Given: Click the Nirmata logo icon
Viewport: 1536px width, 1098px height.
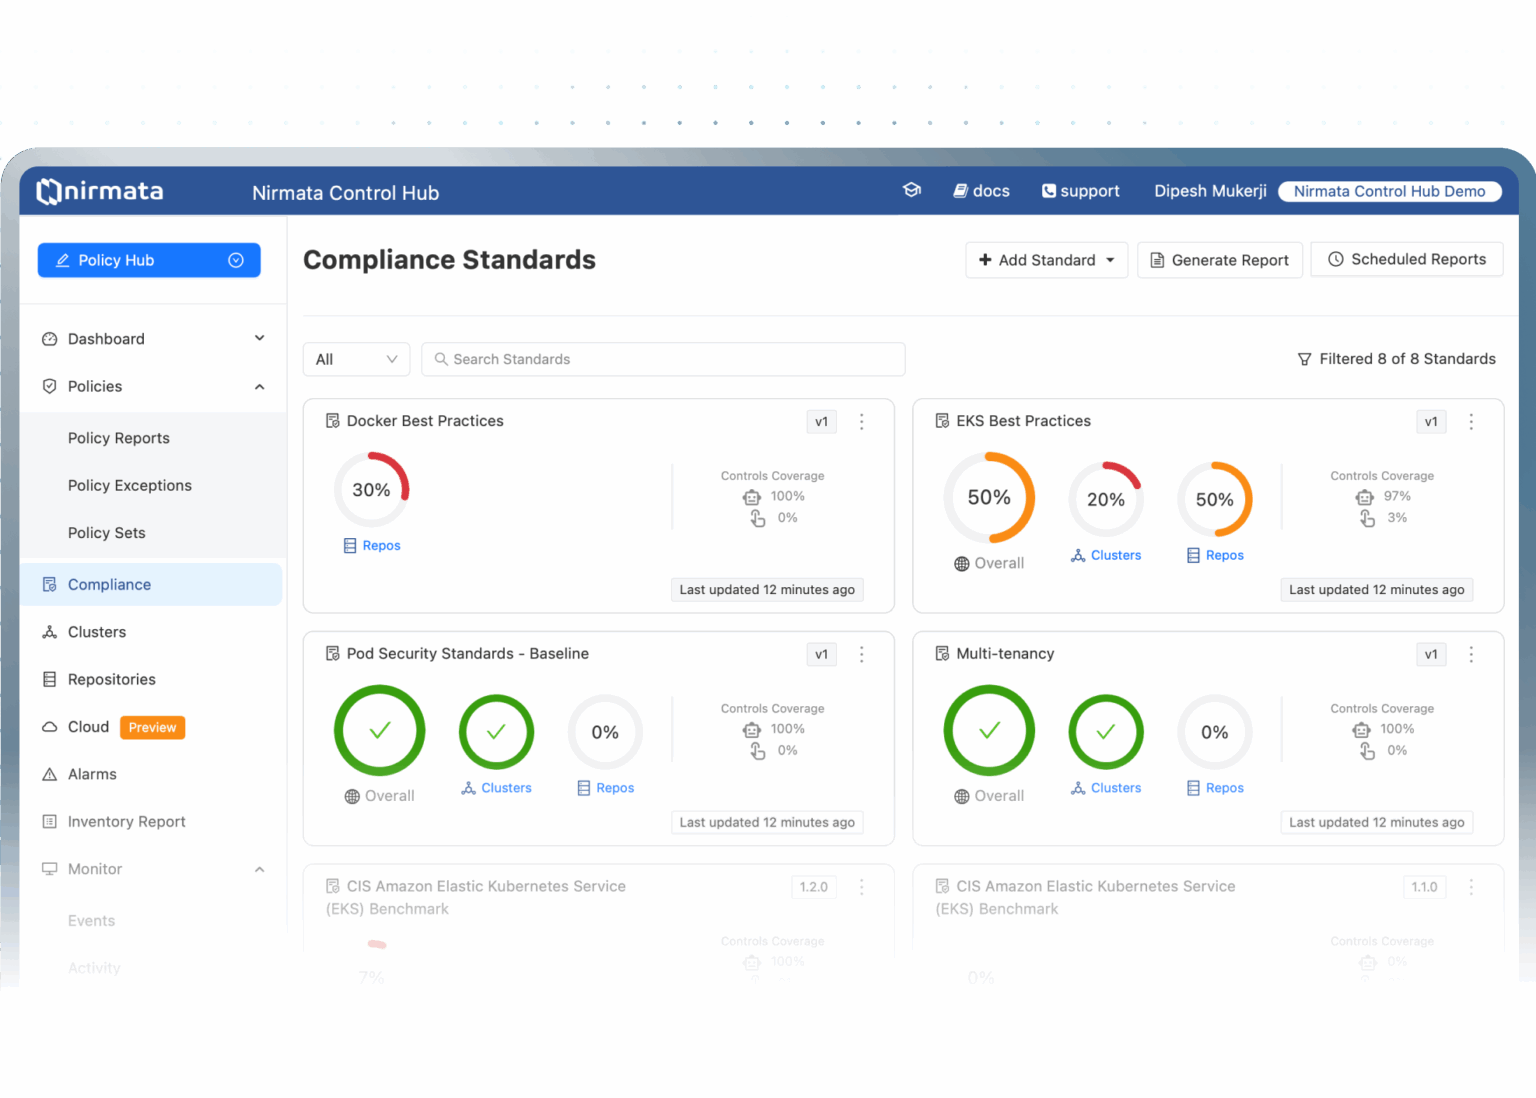Looking at the screenshot, I should pyautogui.click(x=50, y=191).
